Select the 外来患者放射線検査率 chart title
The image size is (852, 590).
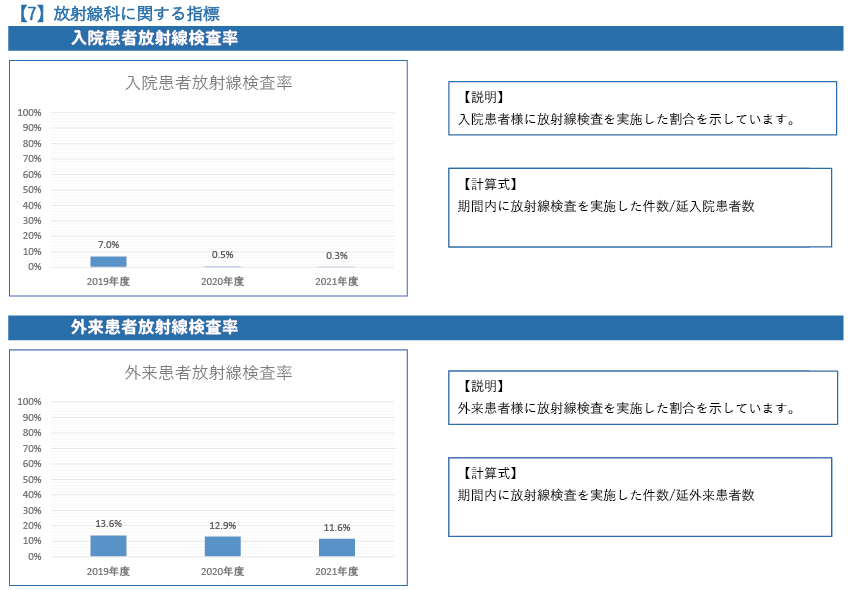tap(208, 373)
